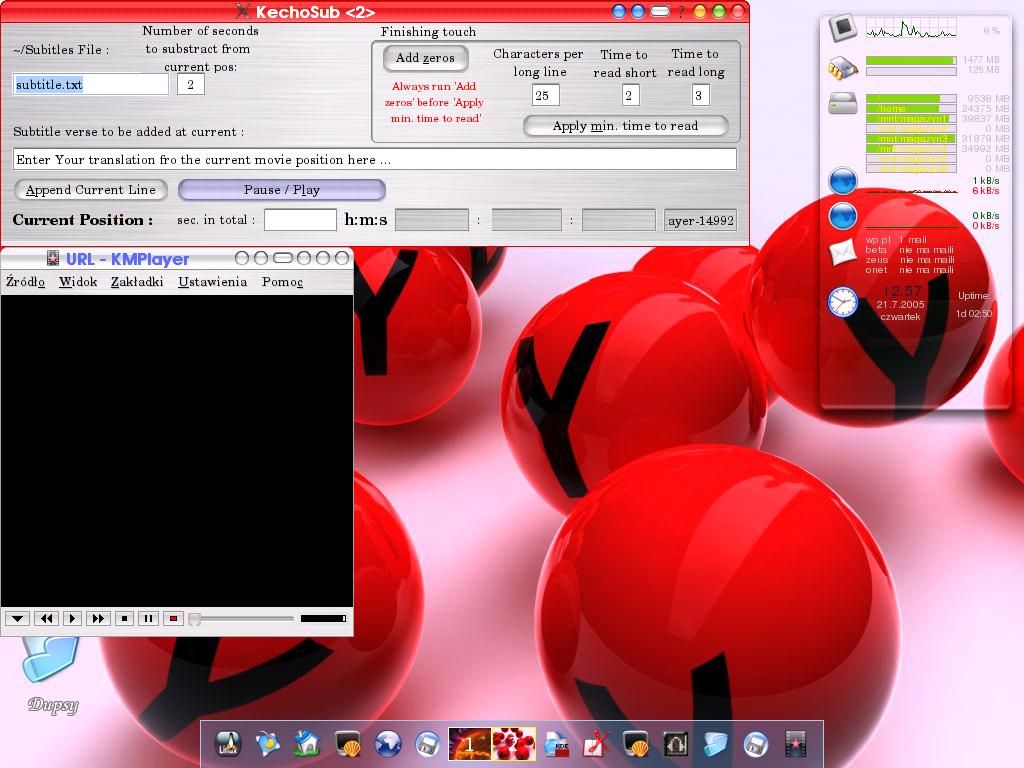Screen dimensions: 1024x768
Task: Open the Home folder house icon in dock
Action: pos(307,743)
